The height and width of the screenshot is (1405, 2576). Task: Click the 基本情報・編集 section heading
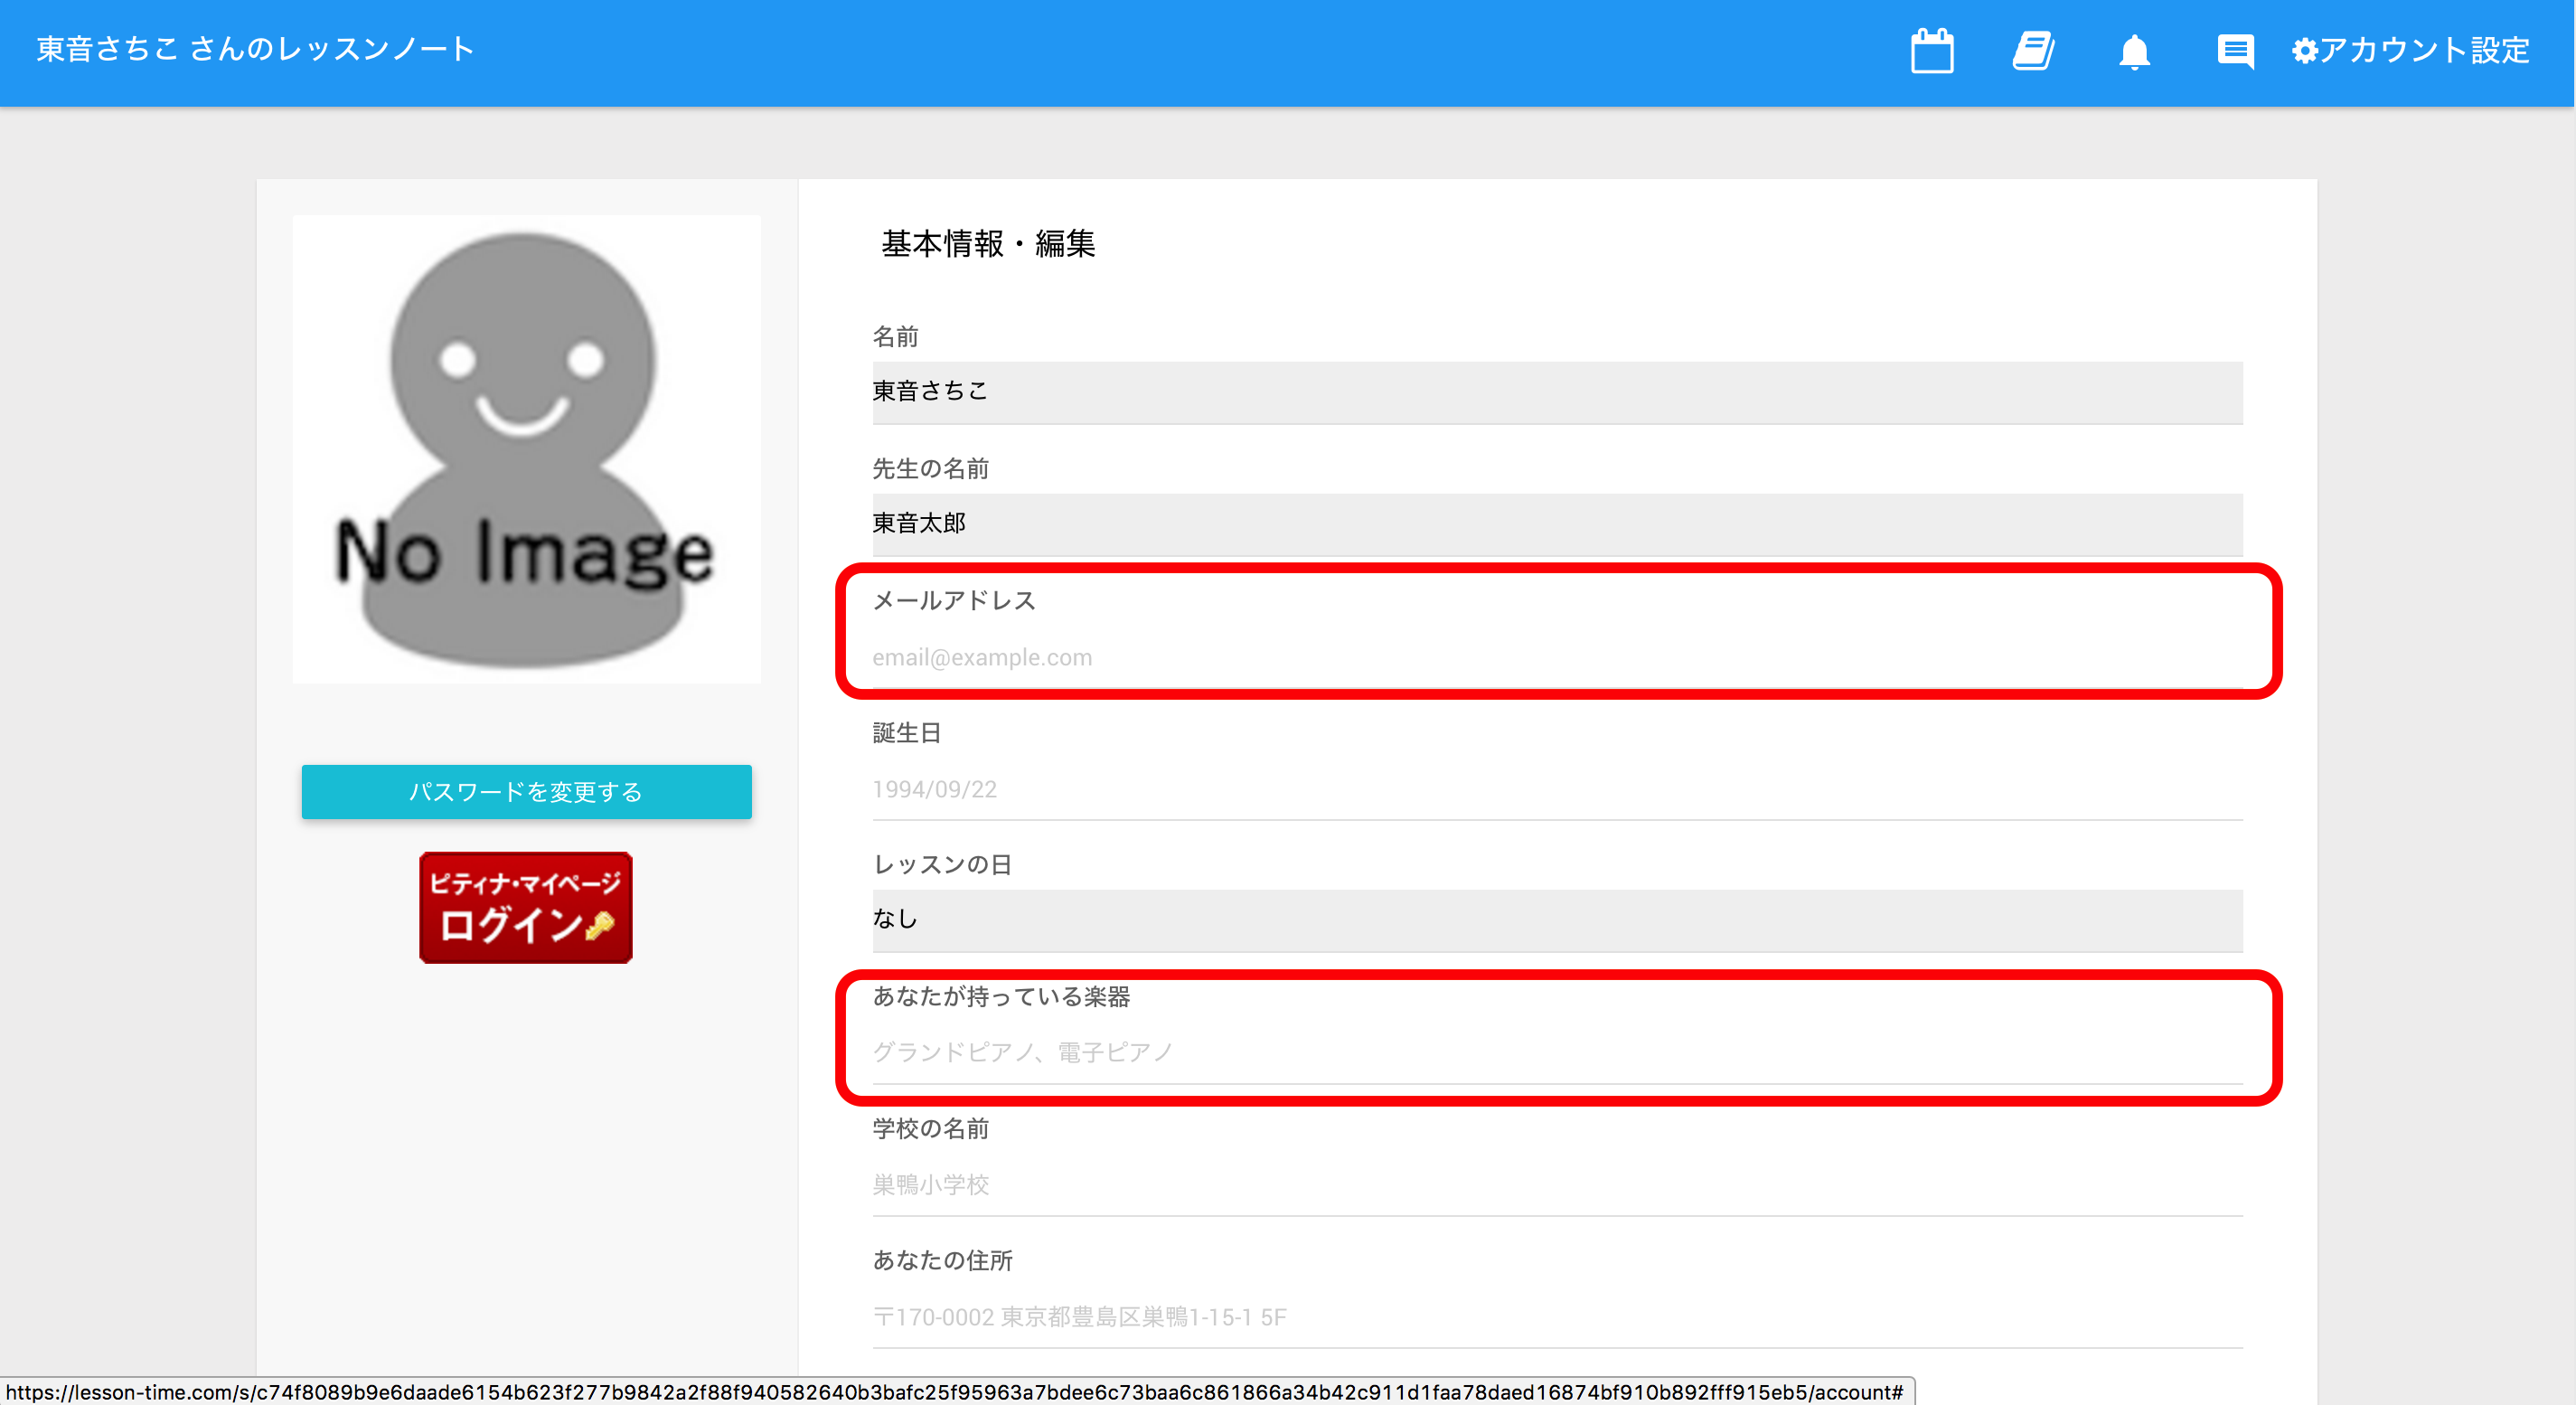pos(987,243)
